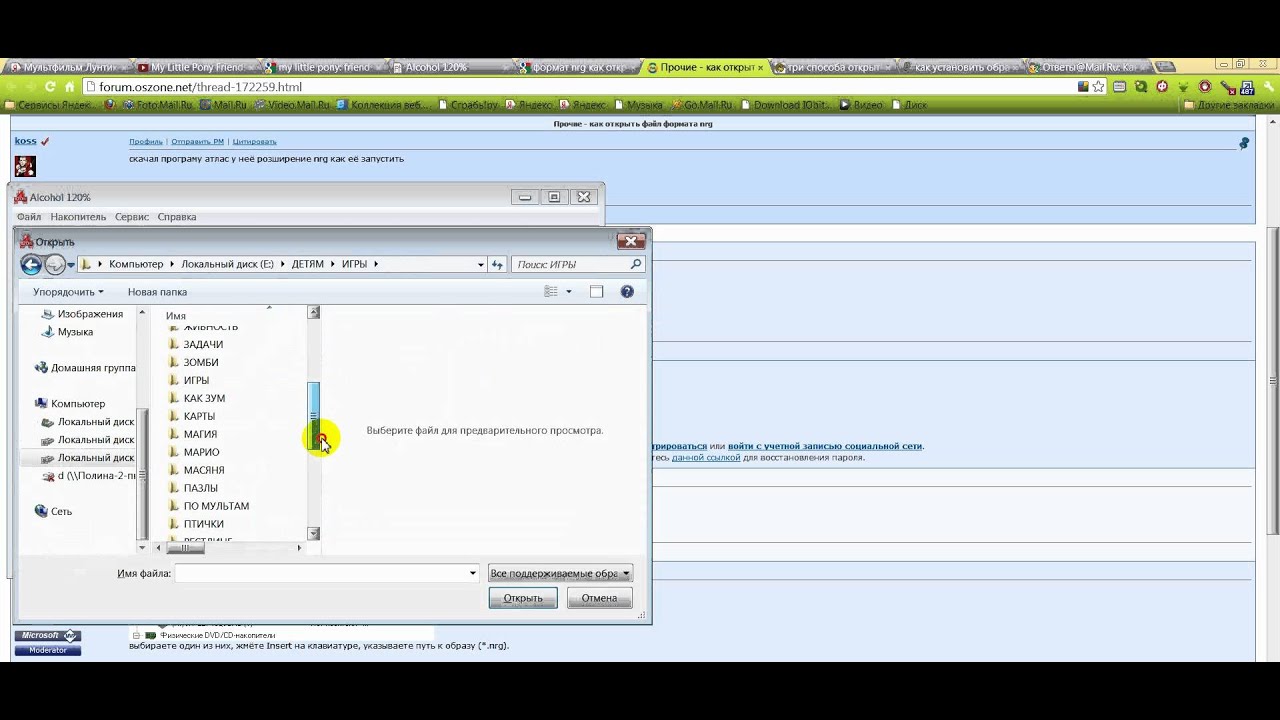The height and width of the screenshot is (720, 1280).
Task: Click file list horizontal scrollbar thumb
Action: [185, 548]
